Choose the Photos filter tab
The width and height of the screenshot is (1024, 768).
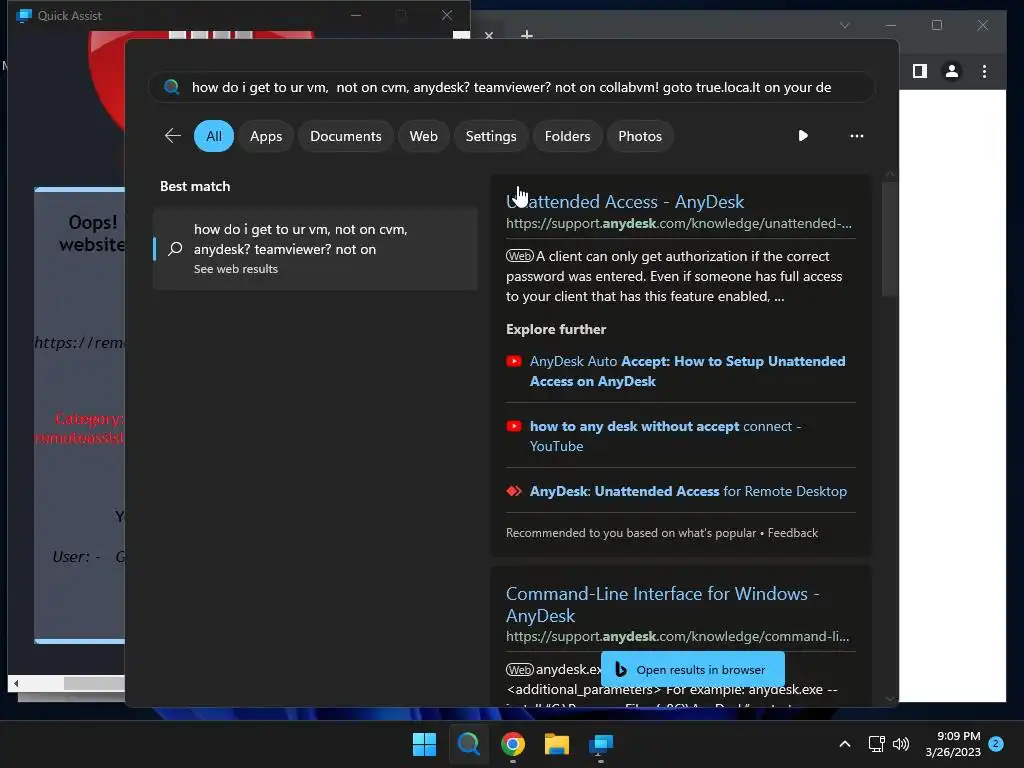[x=640, y=136]
